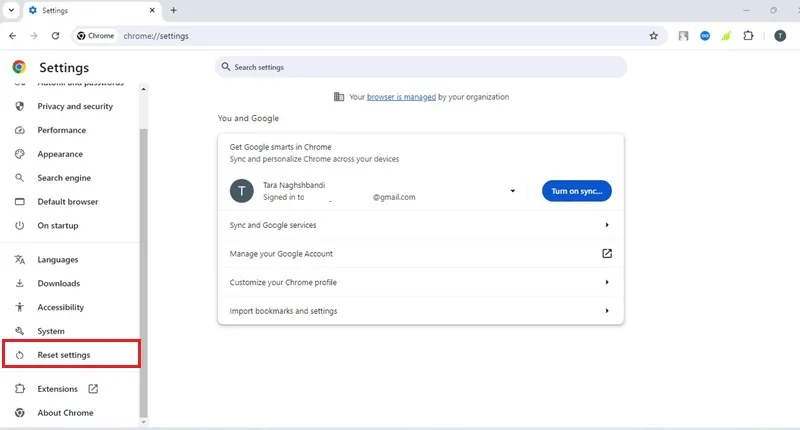
Task: Expand Sync and Google services row
Action: point(420,225)
